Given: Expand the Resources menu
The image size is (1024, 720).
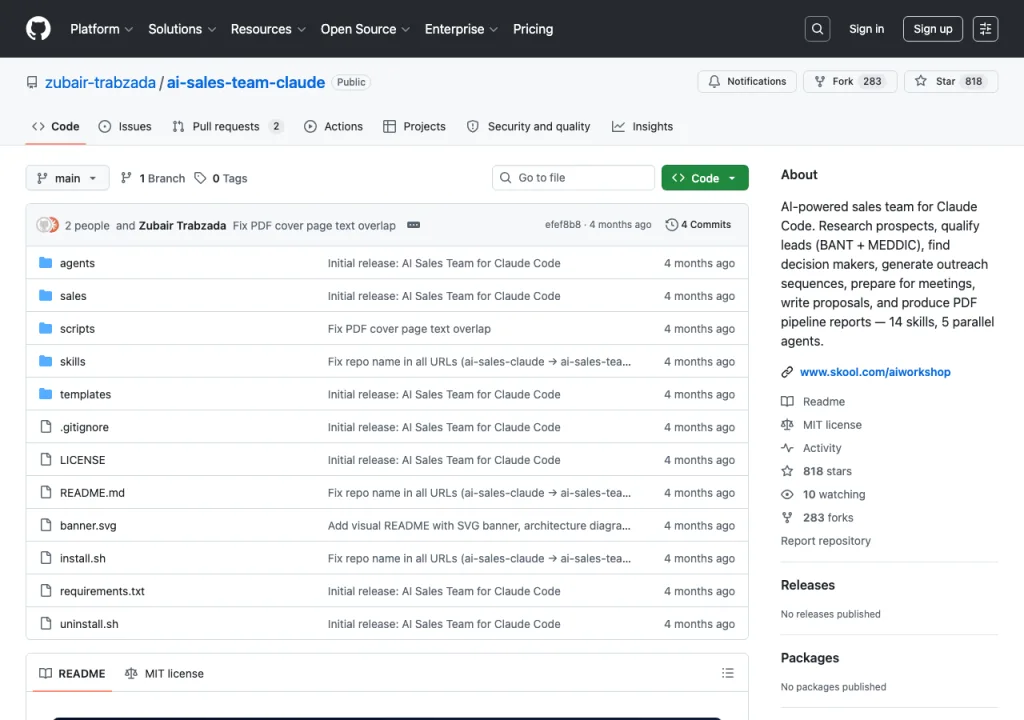Looking at the screenshot, I should pyautogui.click(x=268, y=29).
